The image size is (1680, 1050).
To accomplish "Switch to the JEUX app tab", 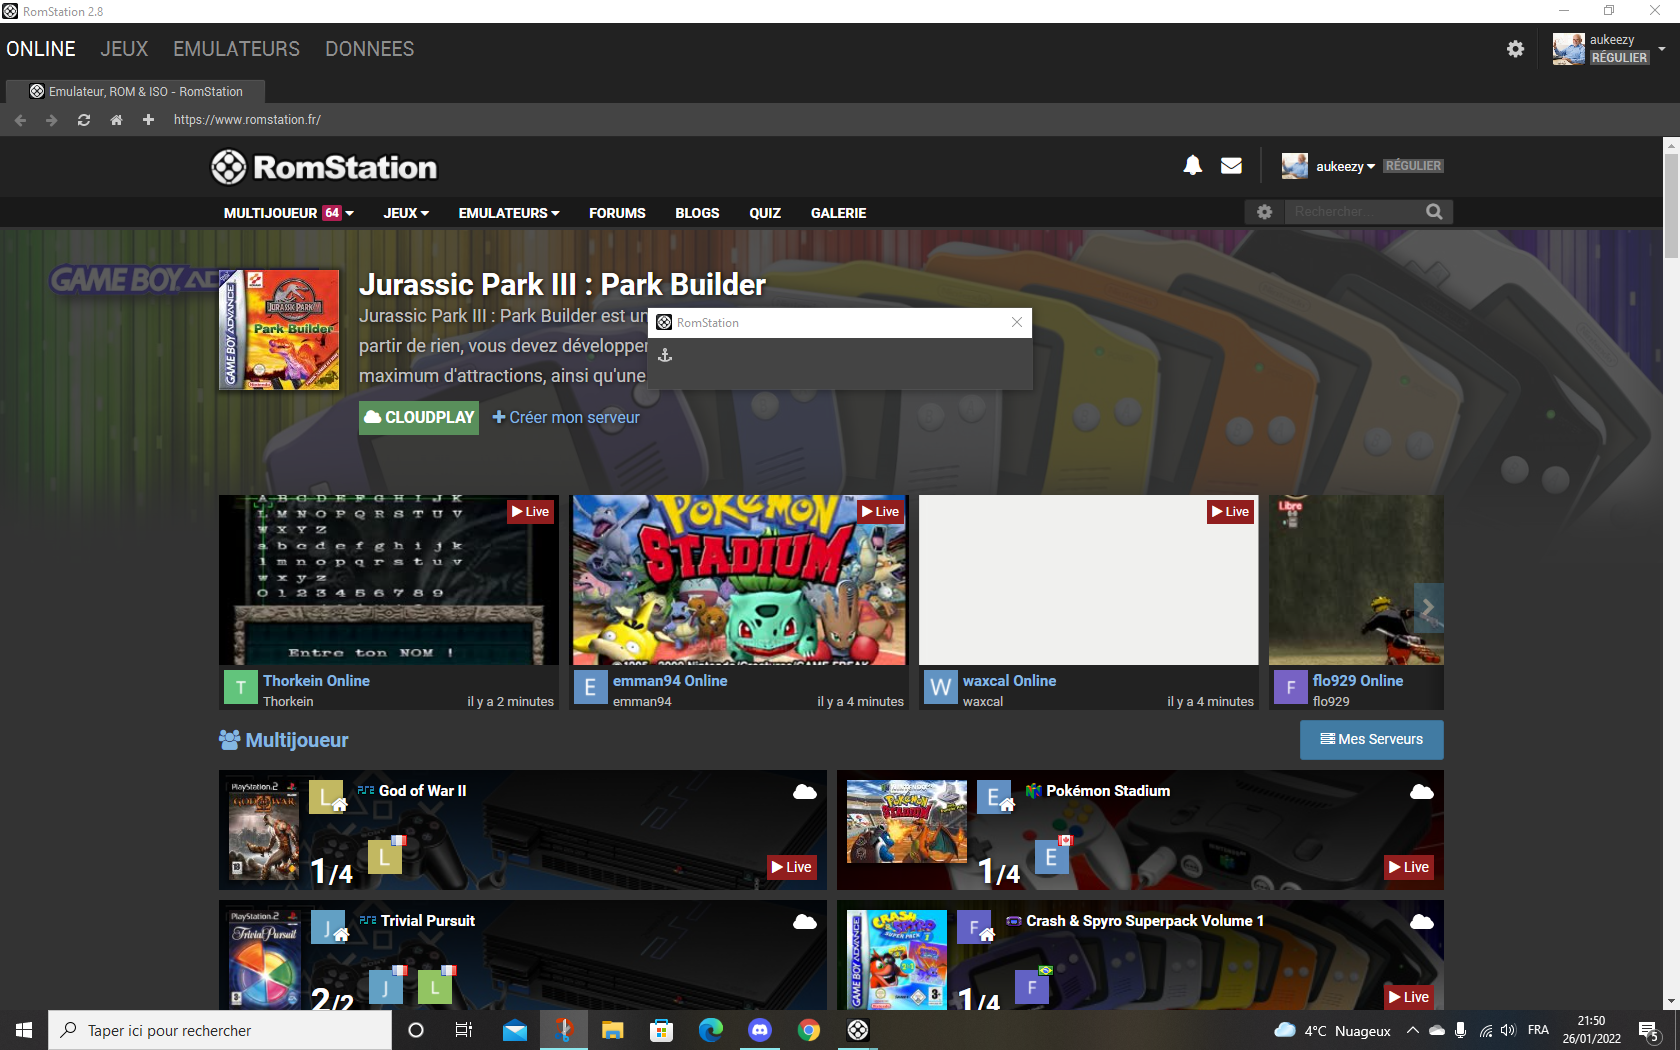I will 124,49.
